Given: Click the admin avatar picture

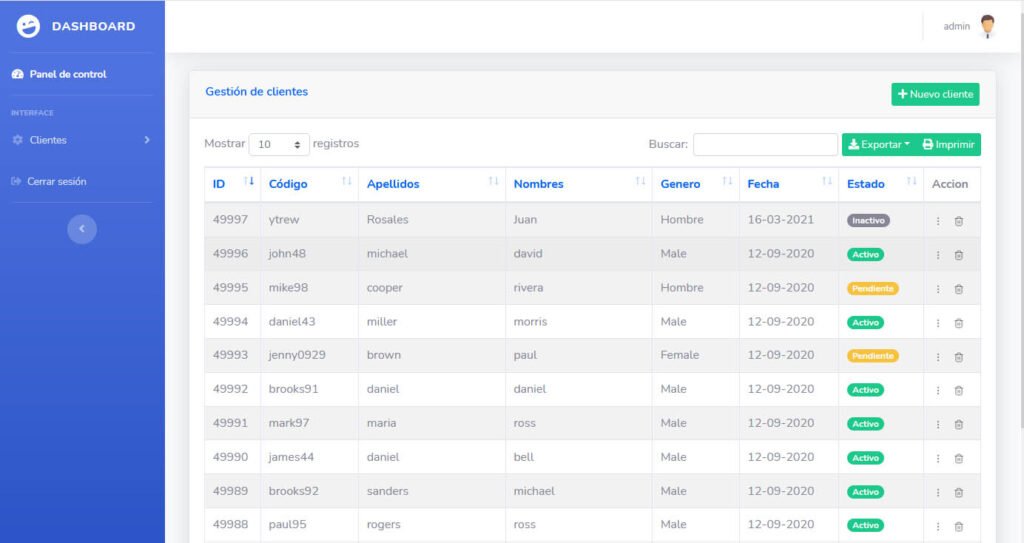Looking at the screenshot, I should (988, 26).
